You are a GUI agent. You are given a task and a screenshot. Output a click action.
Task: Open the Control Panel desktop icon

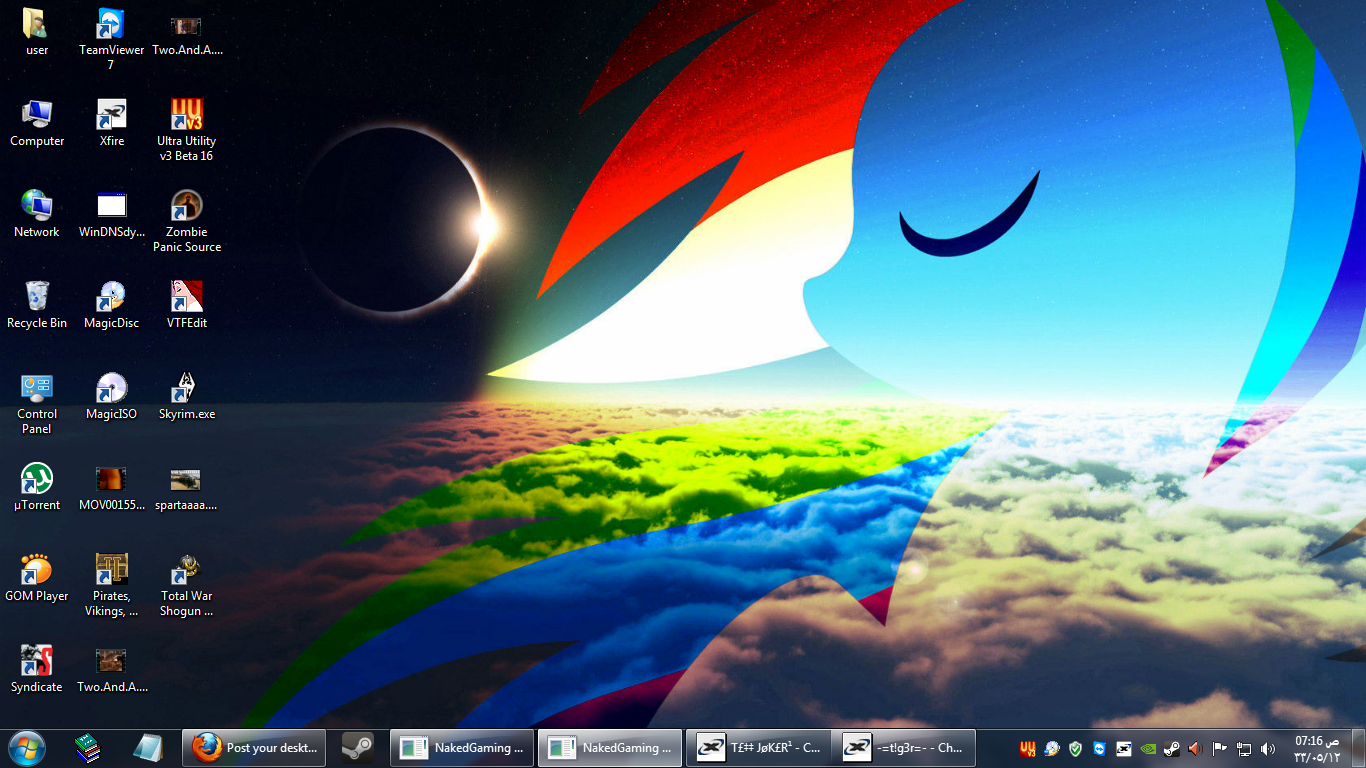[x=37, y=403]
